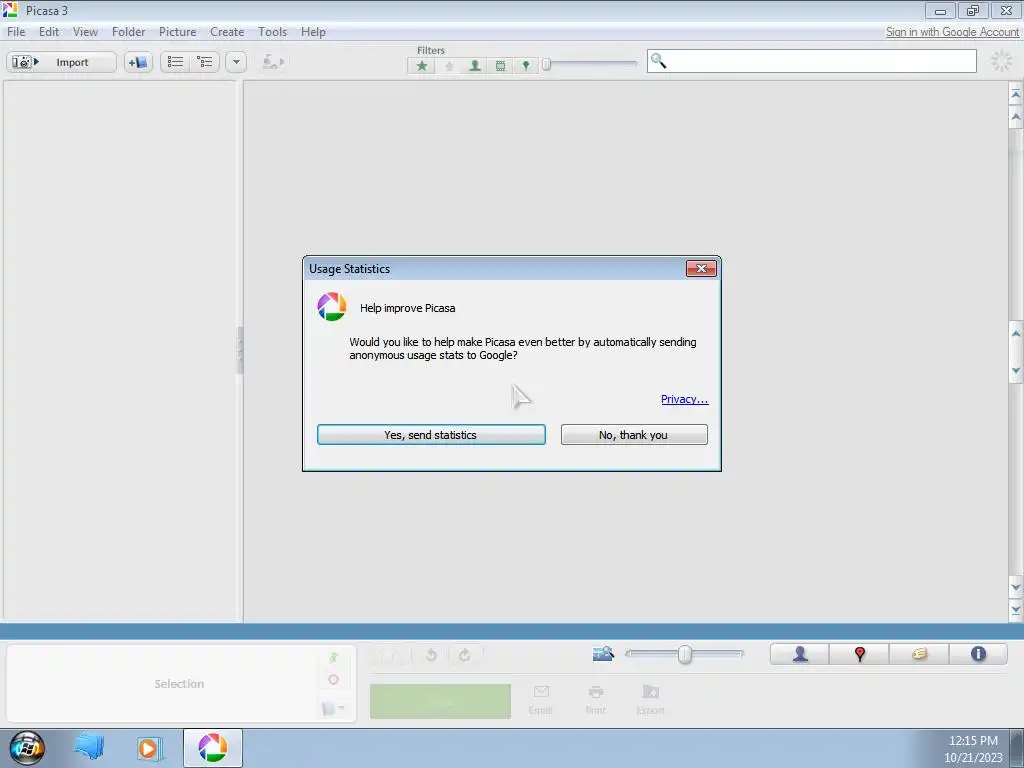The image size is (1024, 768).
Task: Filter by uploaded photos arrow icon
Action: pyautogui.click(x=449, y=65)
